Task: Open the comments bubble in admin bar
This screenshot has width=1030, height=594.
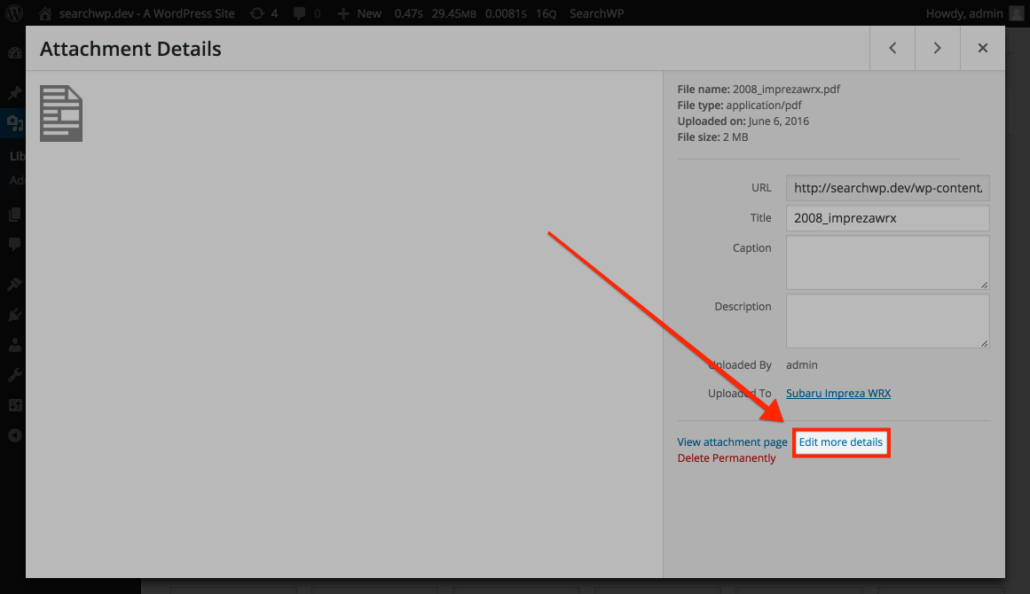Action: (x=307, y=14)
